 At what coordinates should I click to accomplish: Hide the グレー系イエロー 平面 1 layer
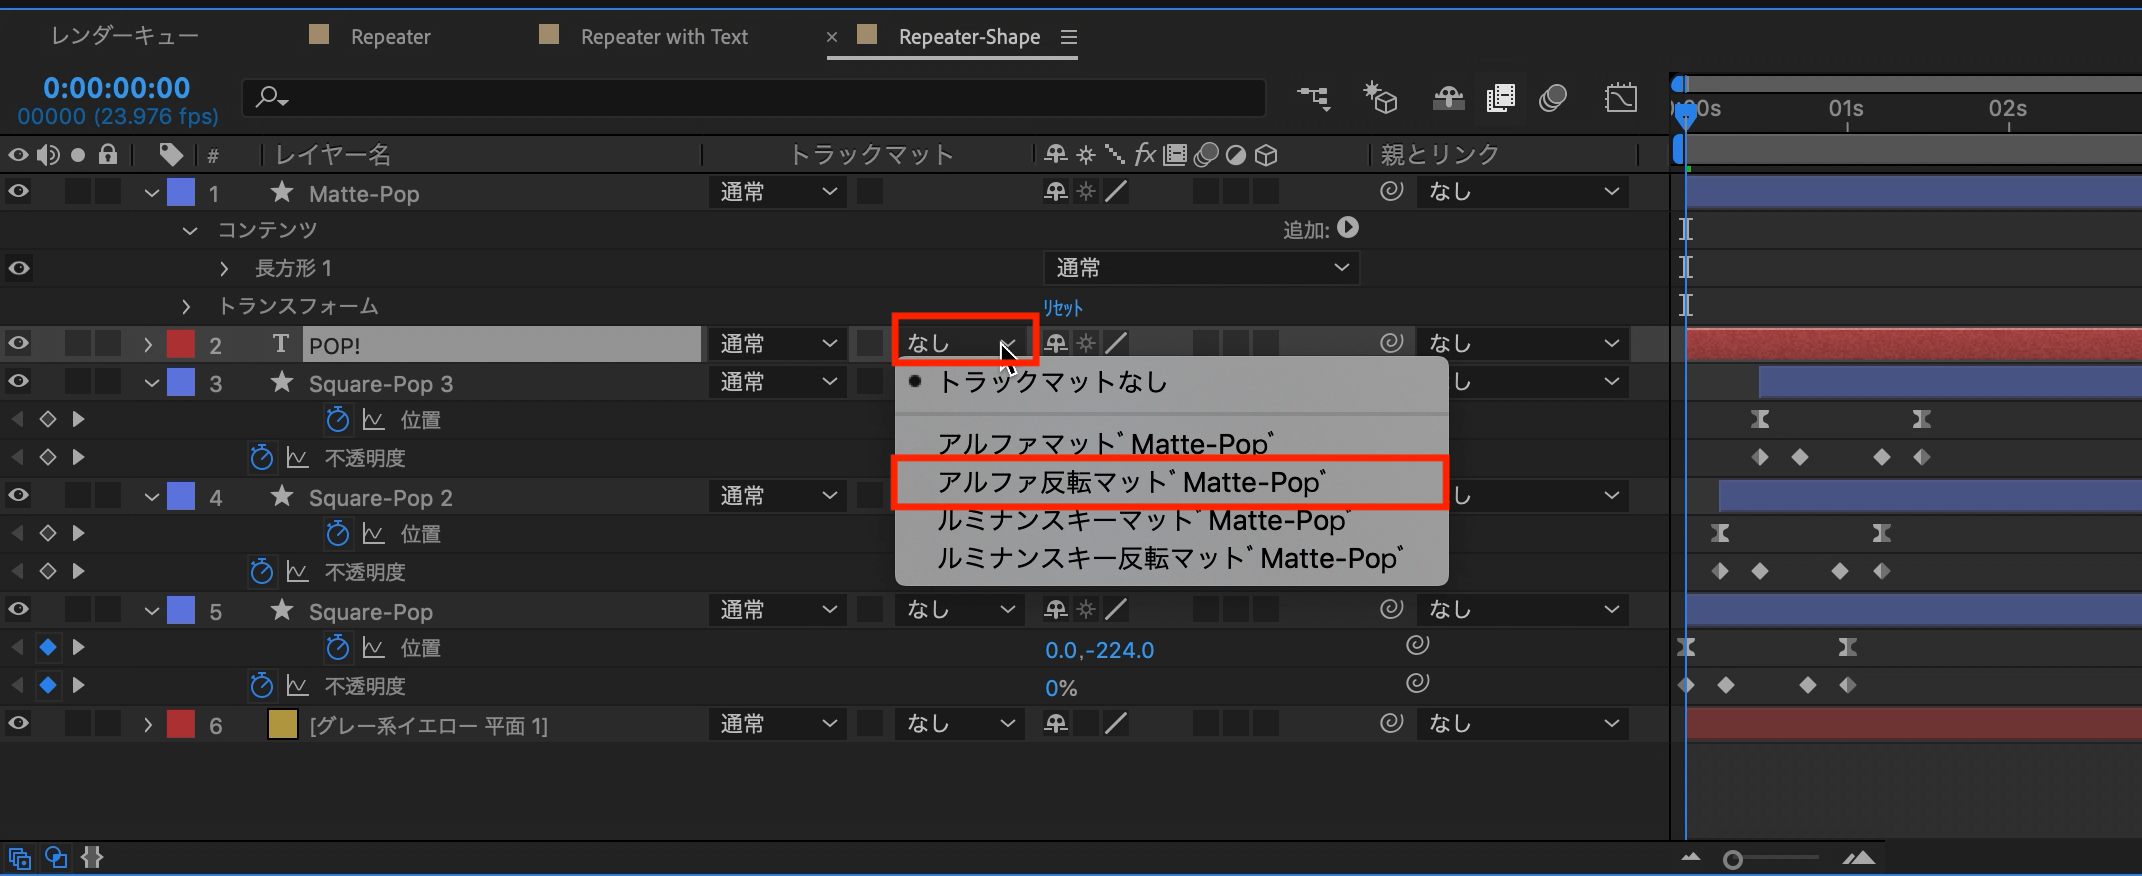coord(18,724)
